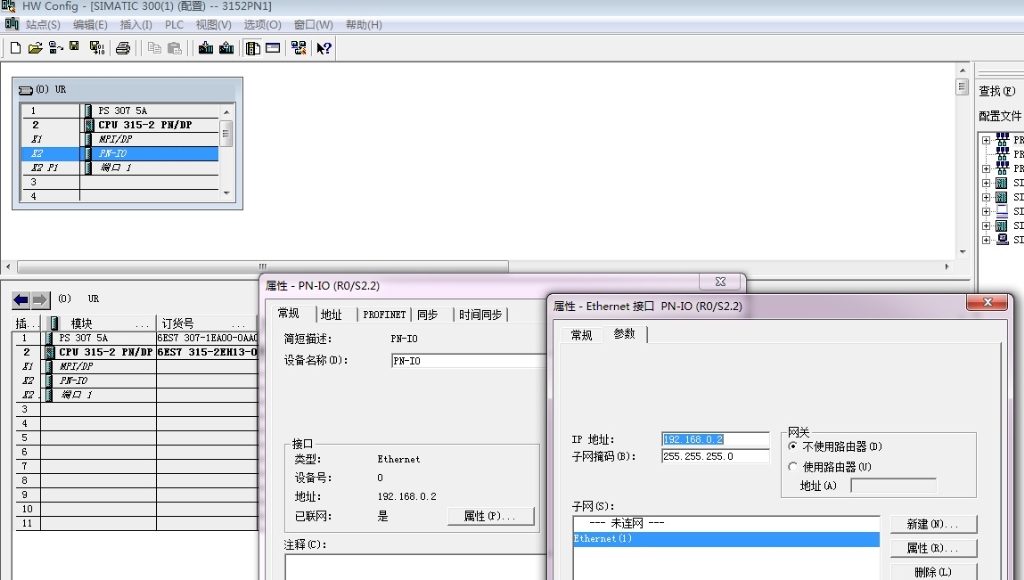Open the 视图(V) menu
The image size is (1024, 580).
click(214, 25)
